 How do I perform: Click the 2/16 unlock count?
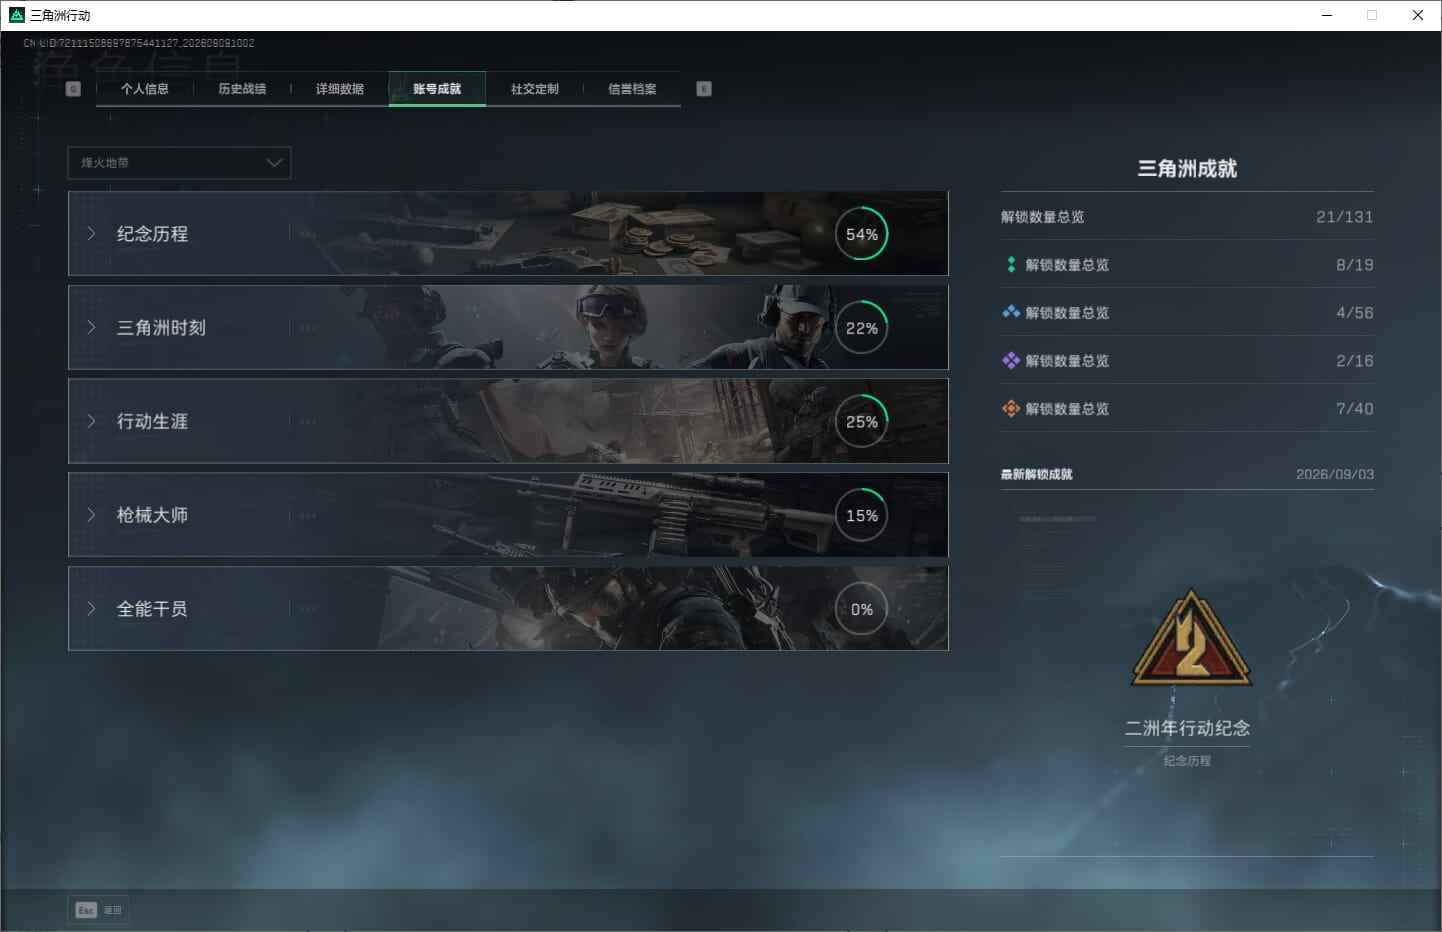tap(1355, 361)
